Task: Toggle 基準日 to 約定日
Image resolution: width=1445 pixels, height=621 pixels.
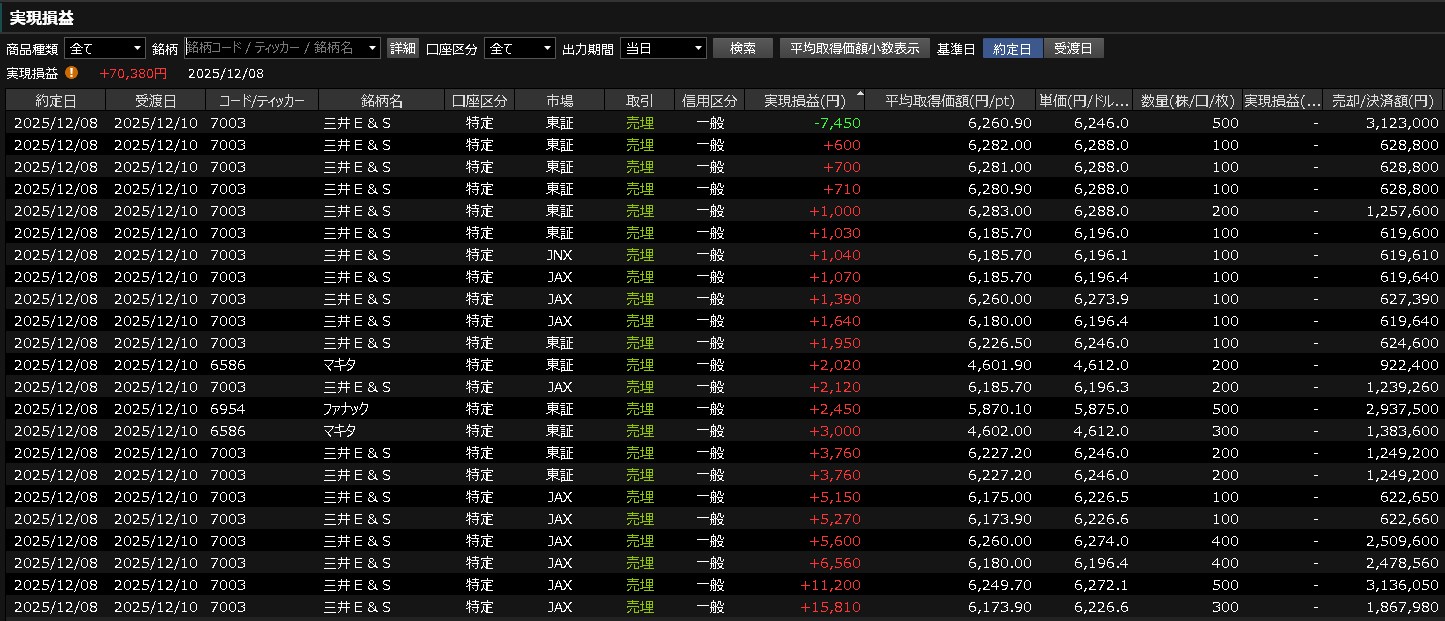Action: click(1012, 48)
